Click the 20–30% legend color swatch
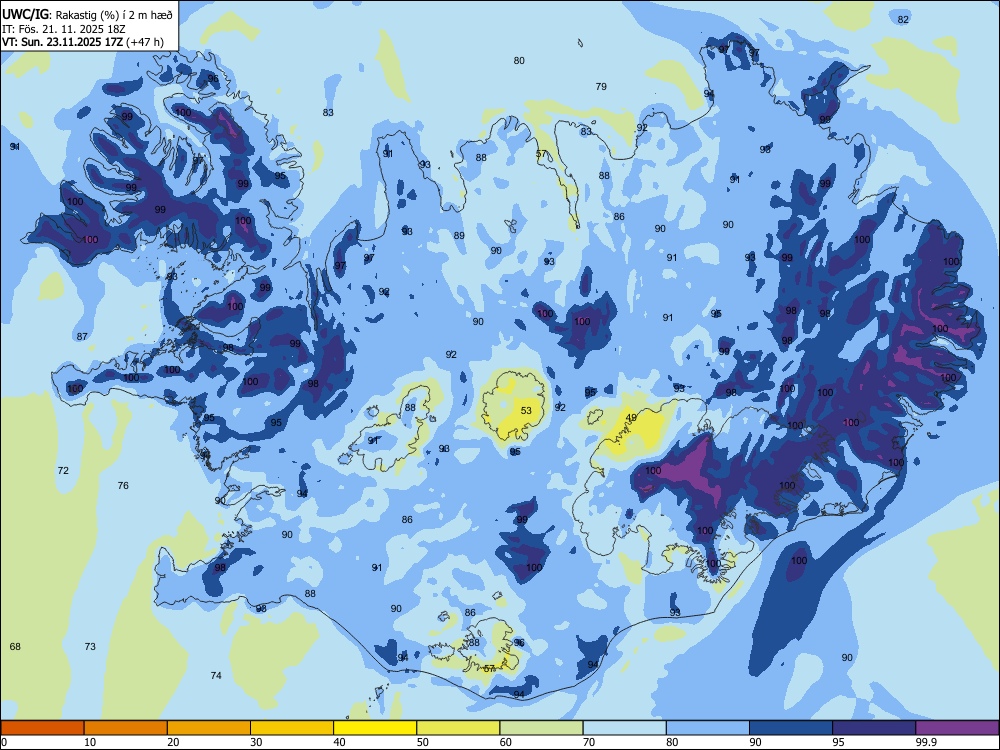This screenshot has width=1000, height=750. (209, 728)
